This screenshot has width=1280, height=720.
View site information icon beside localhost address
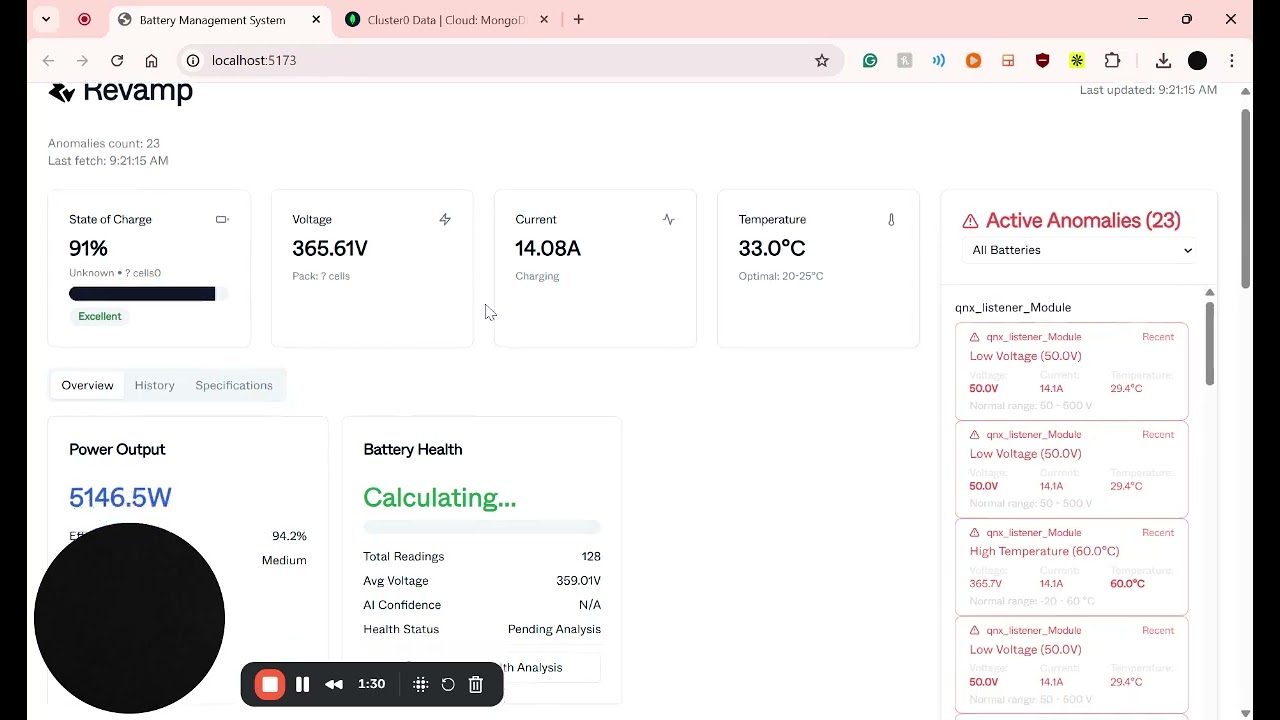click(x=192, y=61)
